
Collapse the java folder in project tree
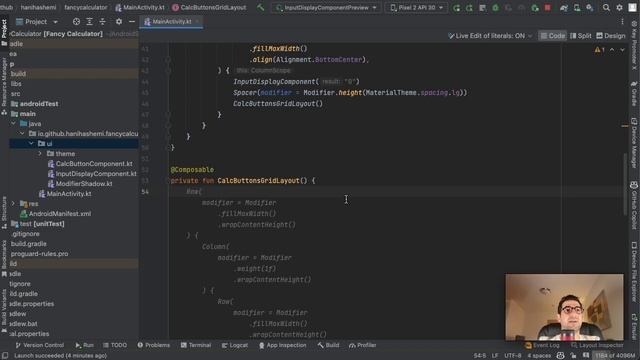click(x=14, y=123)
